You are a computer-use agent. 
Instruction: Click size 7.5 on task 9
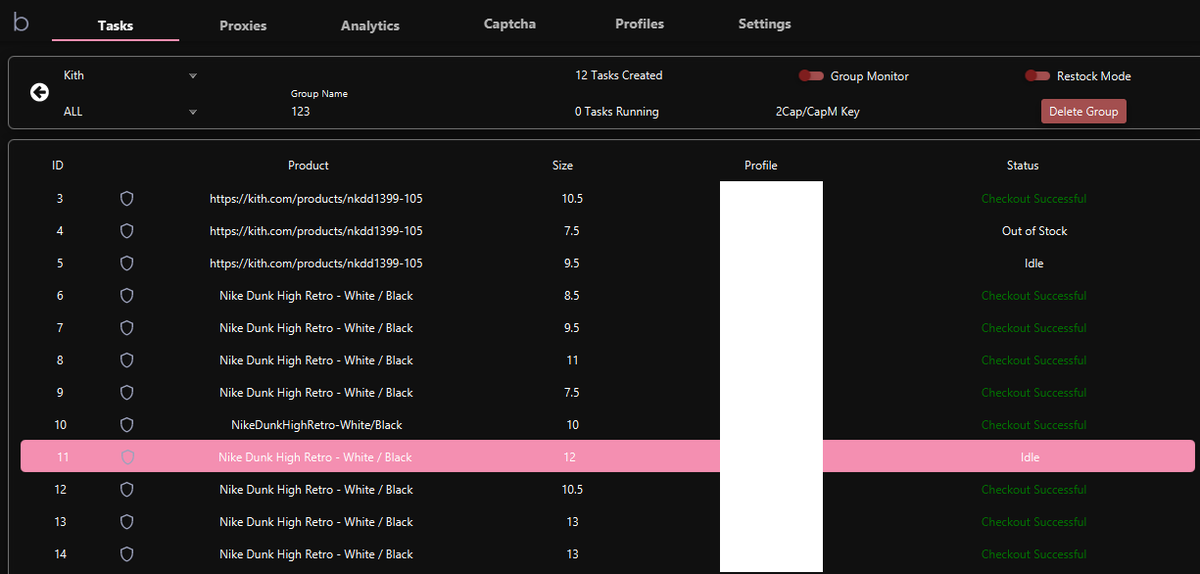tap(572, 393)
